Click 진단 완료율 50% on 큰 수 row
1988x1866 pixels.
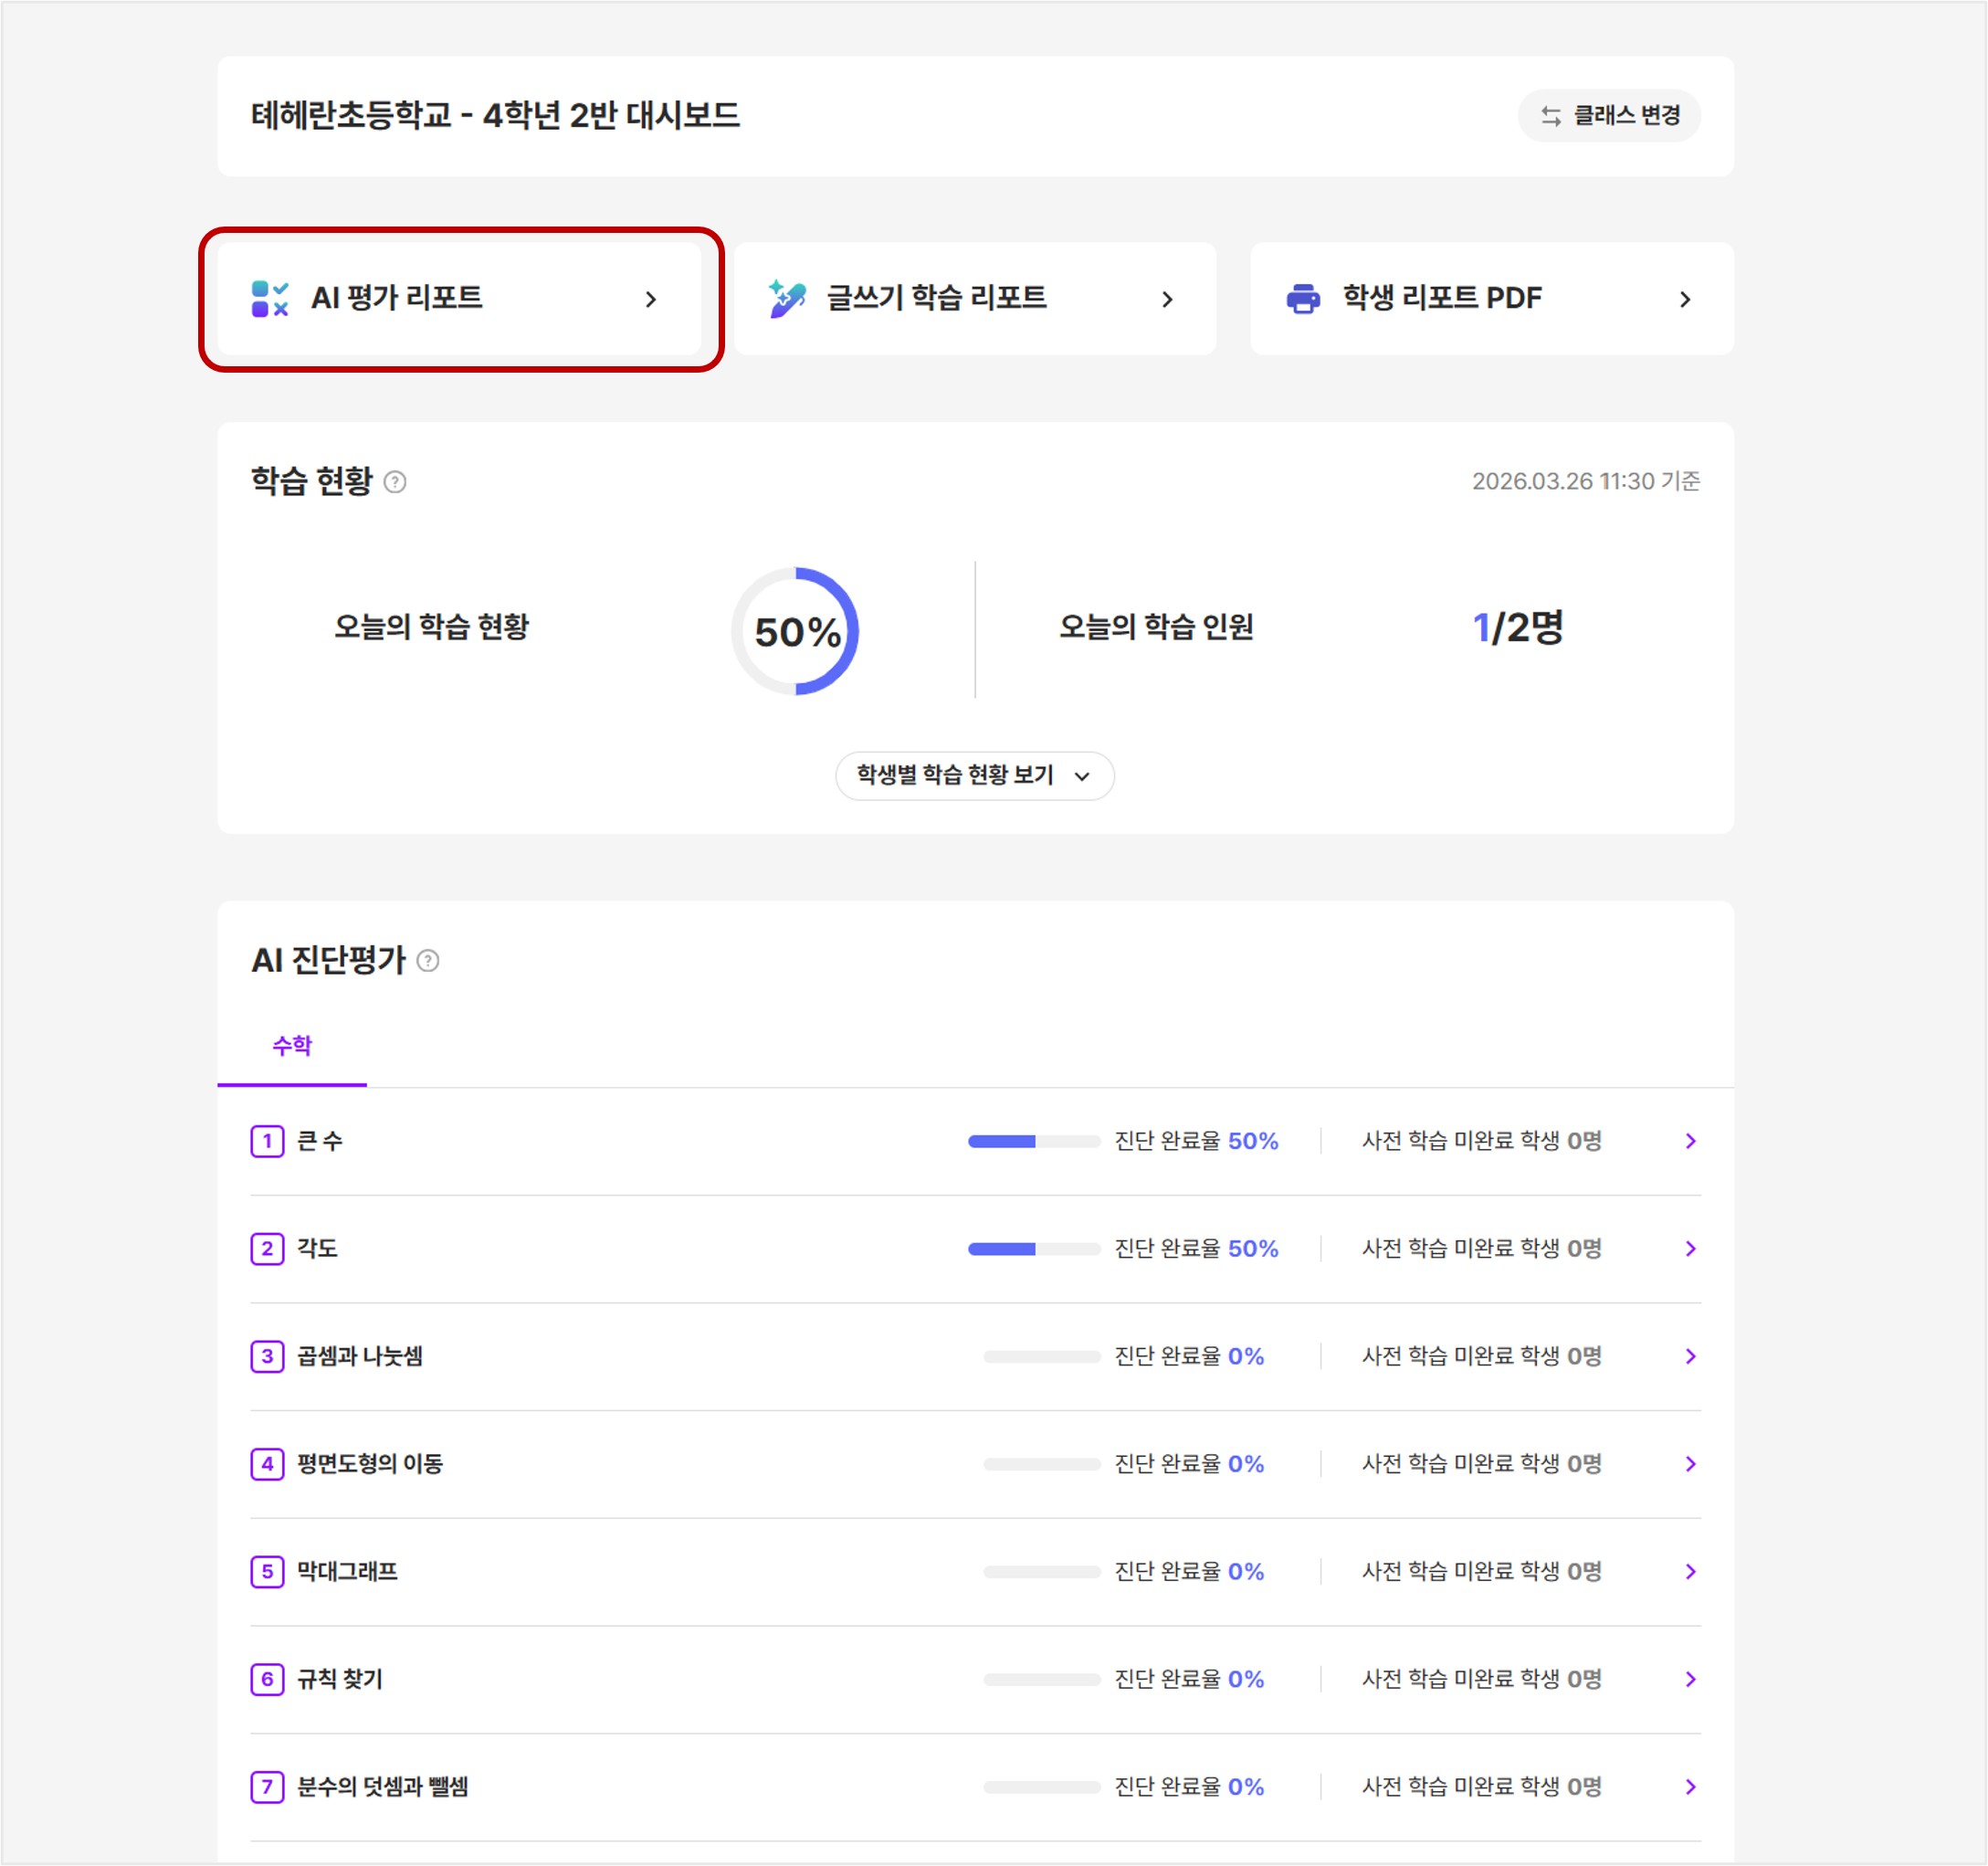click(1196, 1141)
